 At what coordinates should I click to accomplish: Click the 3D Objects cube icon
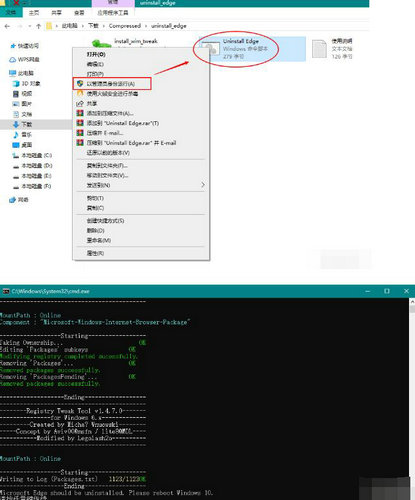[16, 83]
